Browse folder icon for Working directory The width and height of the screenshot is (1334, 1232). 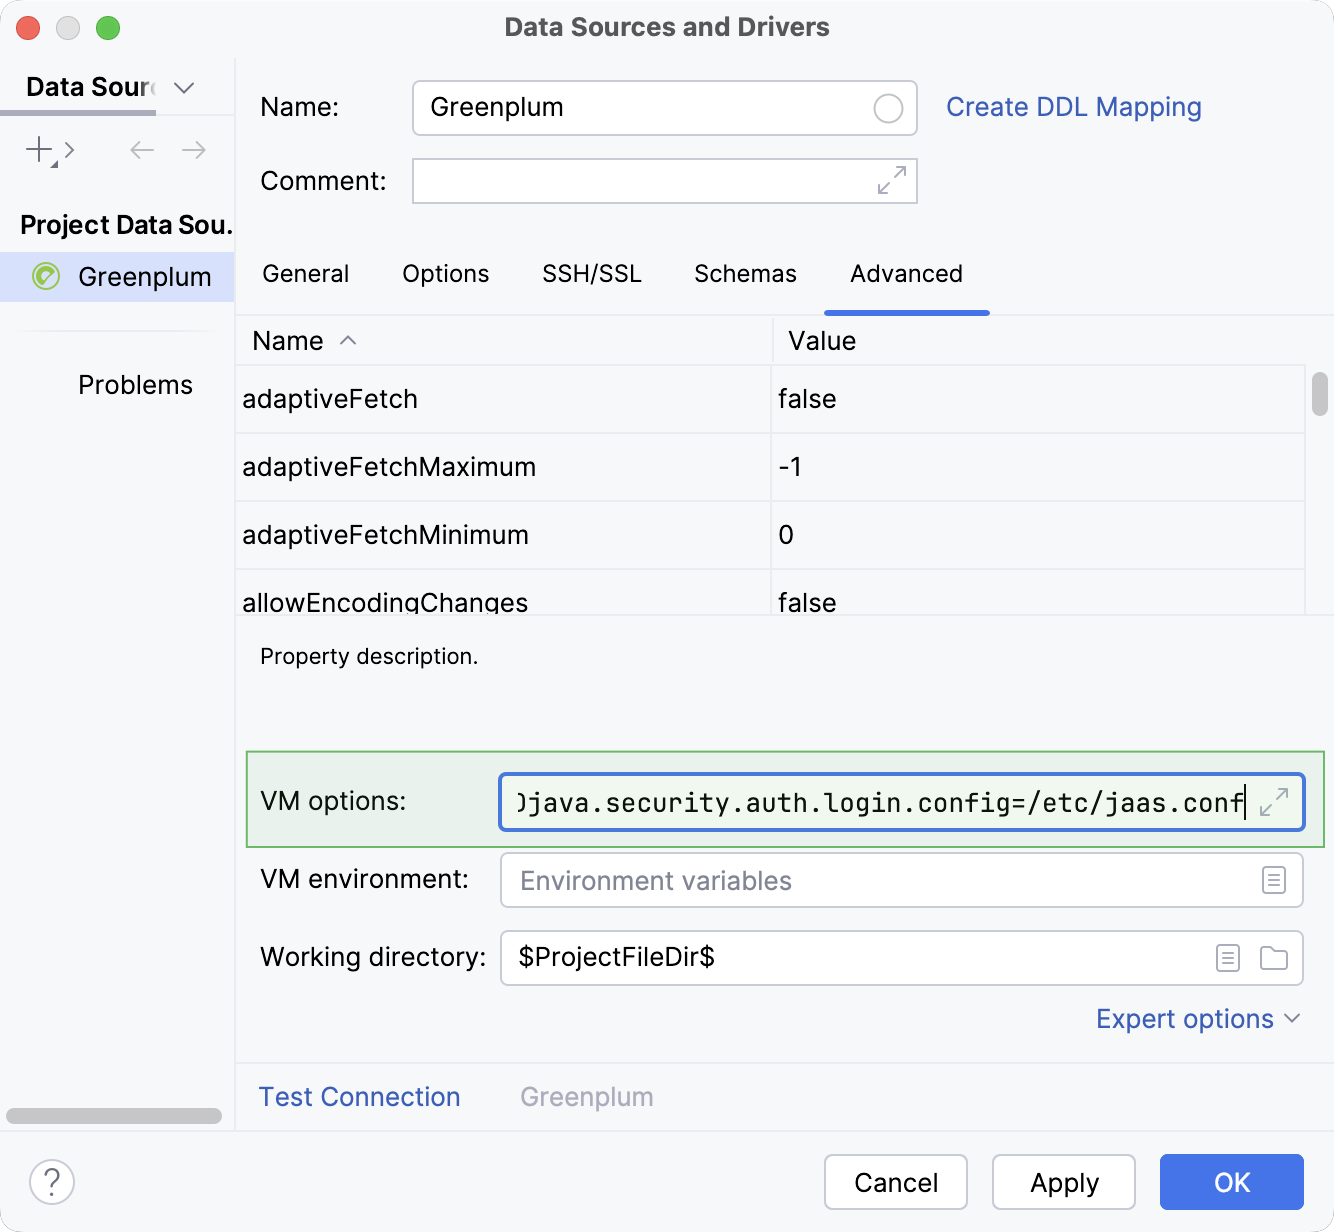click(1273, 958)
